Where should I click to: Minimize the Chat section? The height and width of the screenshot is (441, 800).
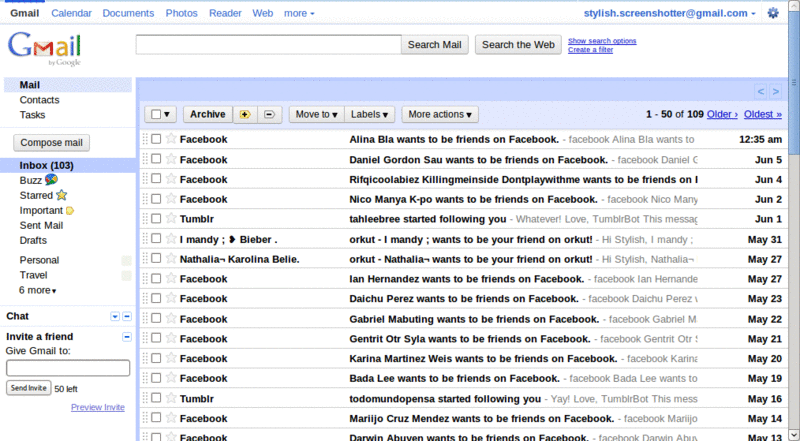coord(127,316)
